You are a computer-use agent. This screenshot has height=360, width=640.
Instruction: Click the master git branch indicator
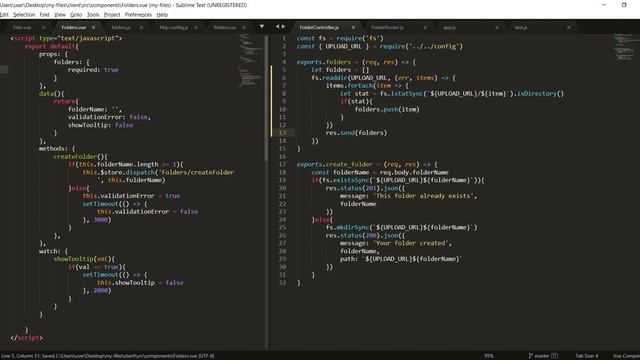pyautogui.click(x=543, y=356)
